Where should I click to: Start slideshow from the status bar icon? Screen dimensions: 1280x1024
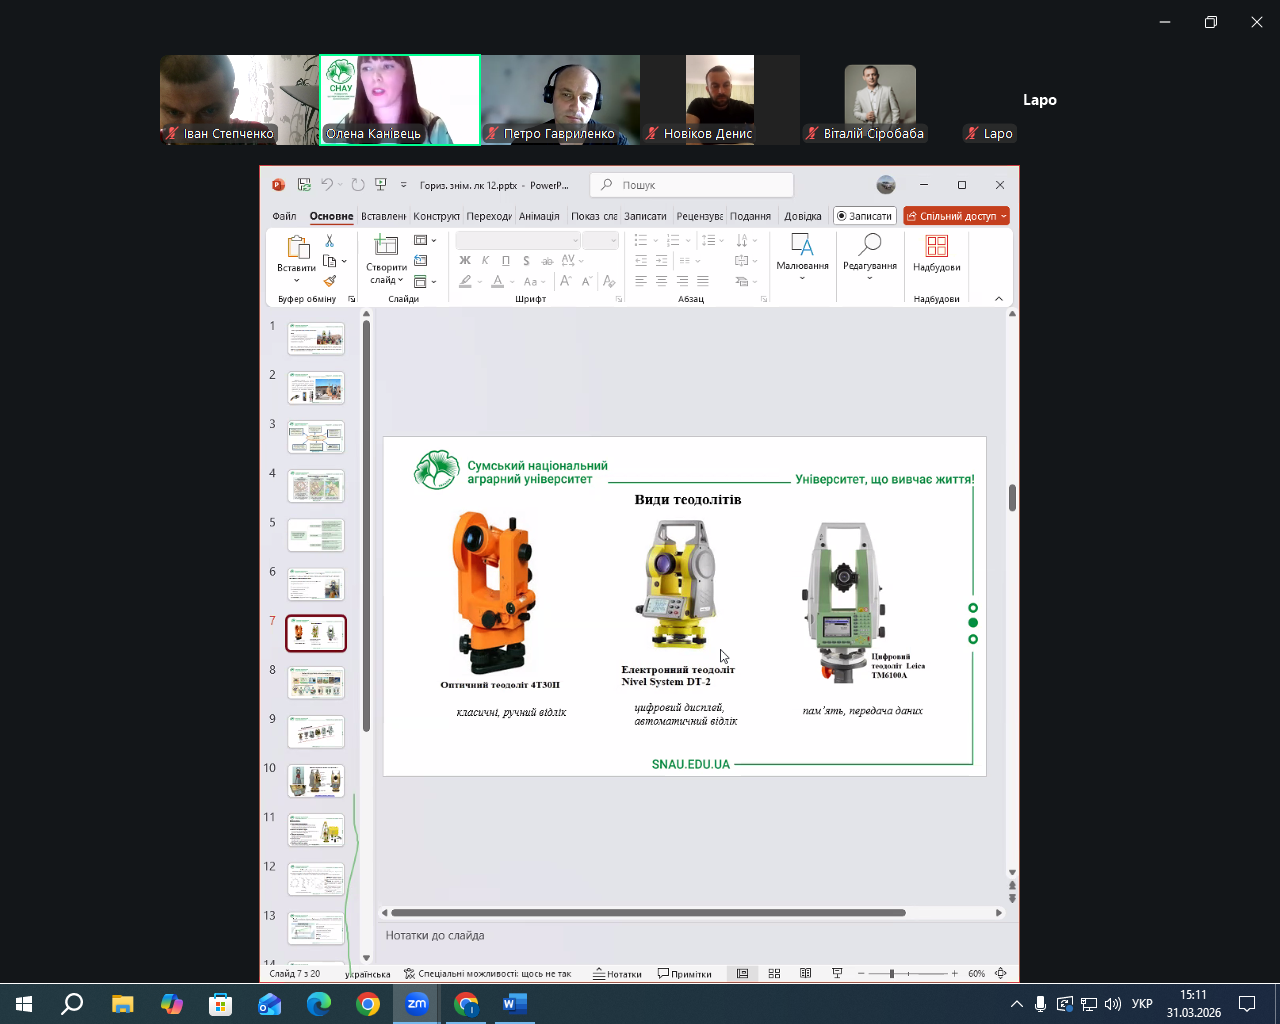click(x=837, y=973)
